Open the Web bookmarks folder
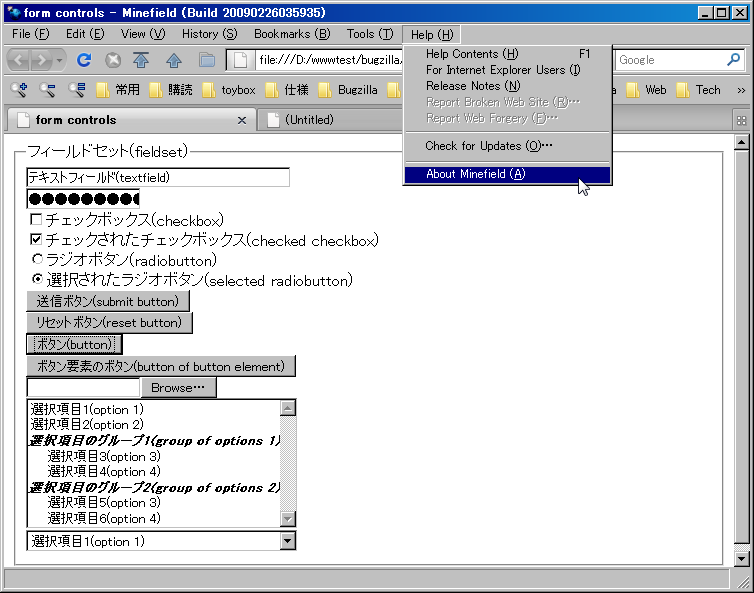 (x=646, y=90)
